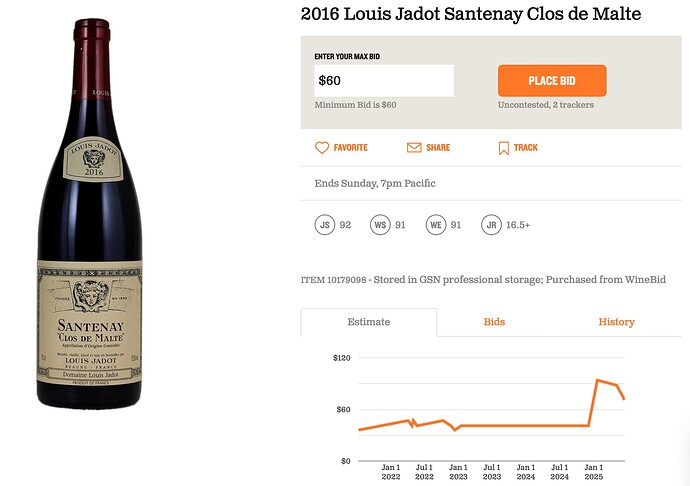Select the Estimate tab

368,322
